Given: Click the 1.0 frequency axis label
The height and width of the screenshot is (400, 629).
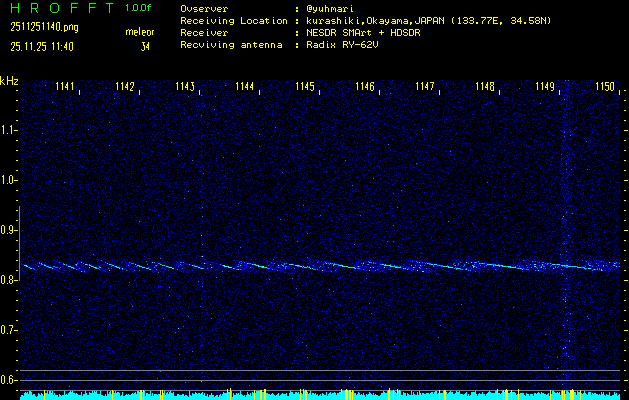Looking at the screenshot, I should pos(9,180).
